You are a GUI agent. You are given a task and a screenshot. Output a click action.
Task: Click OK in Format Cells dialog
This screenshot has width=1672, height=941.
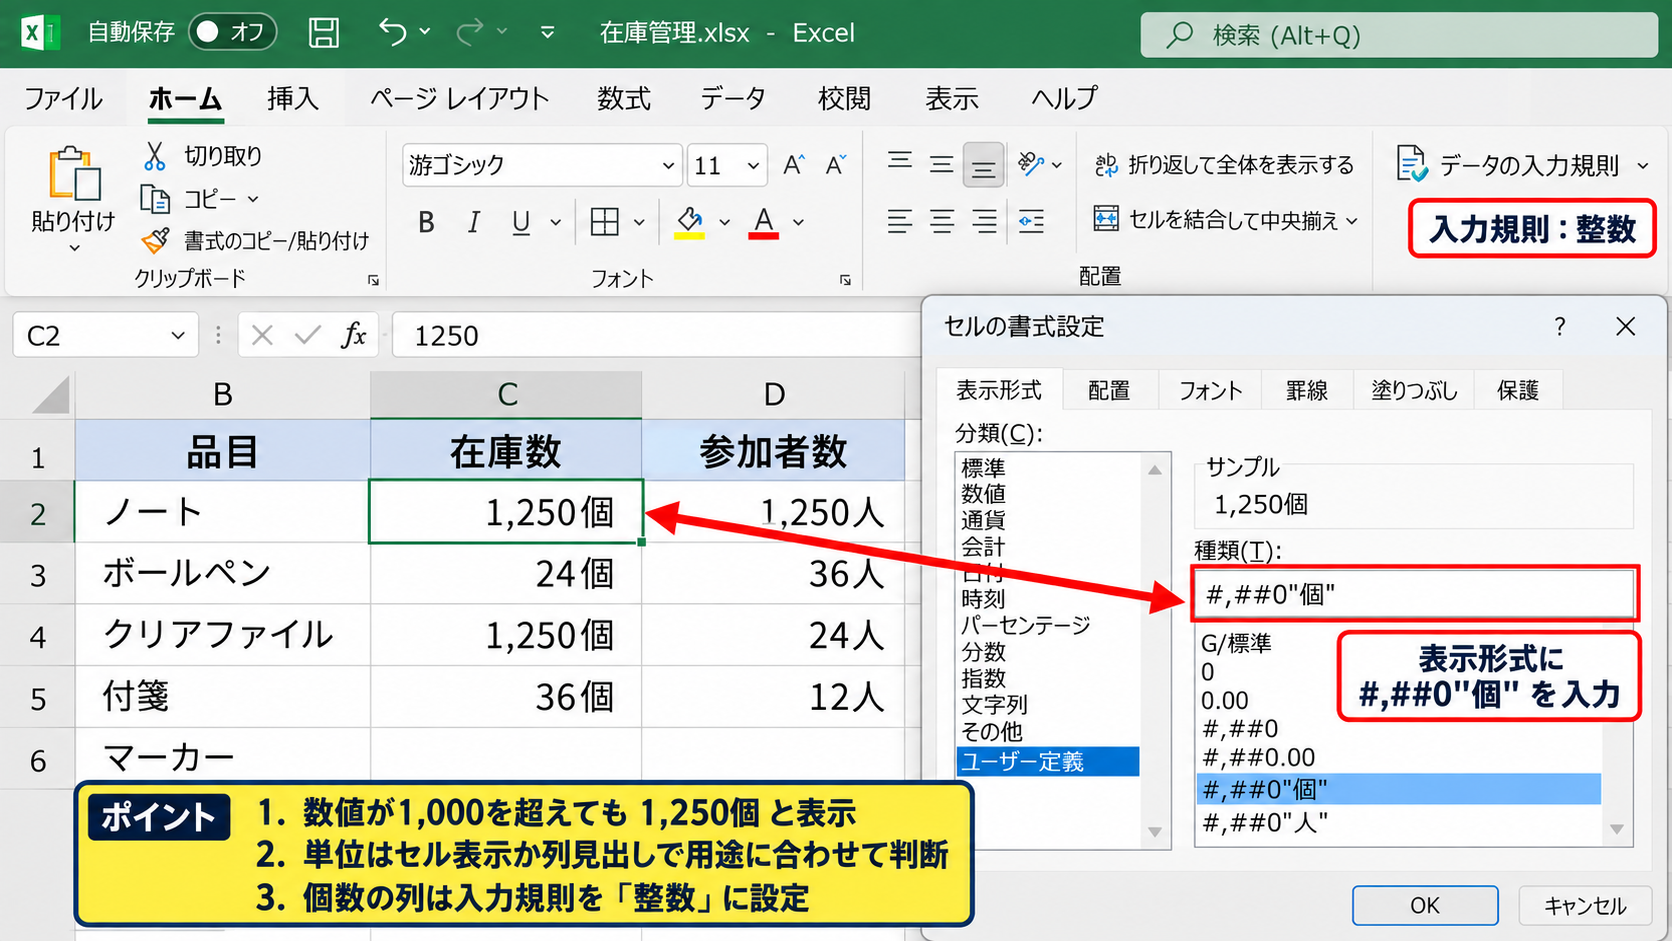(1425, 906)
